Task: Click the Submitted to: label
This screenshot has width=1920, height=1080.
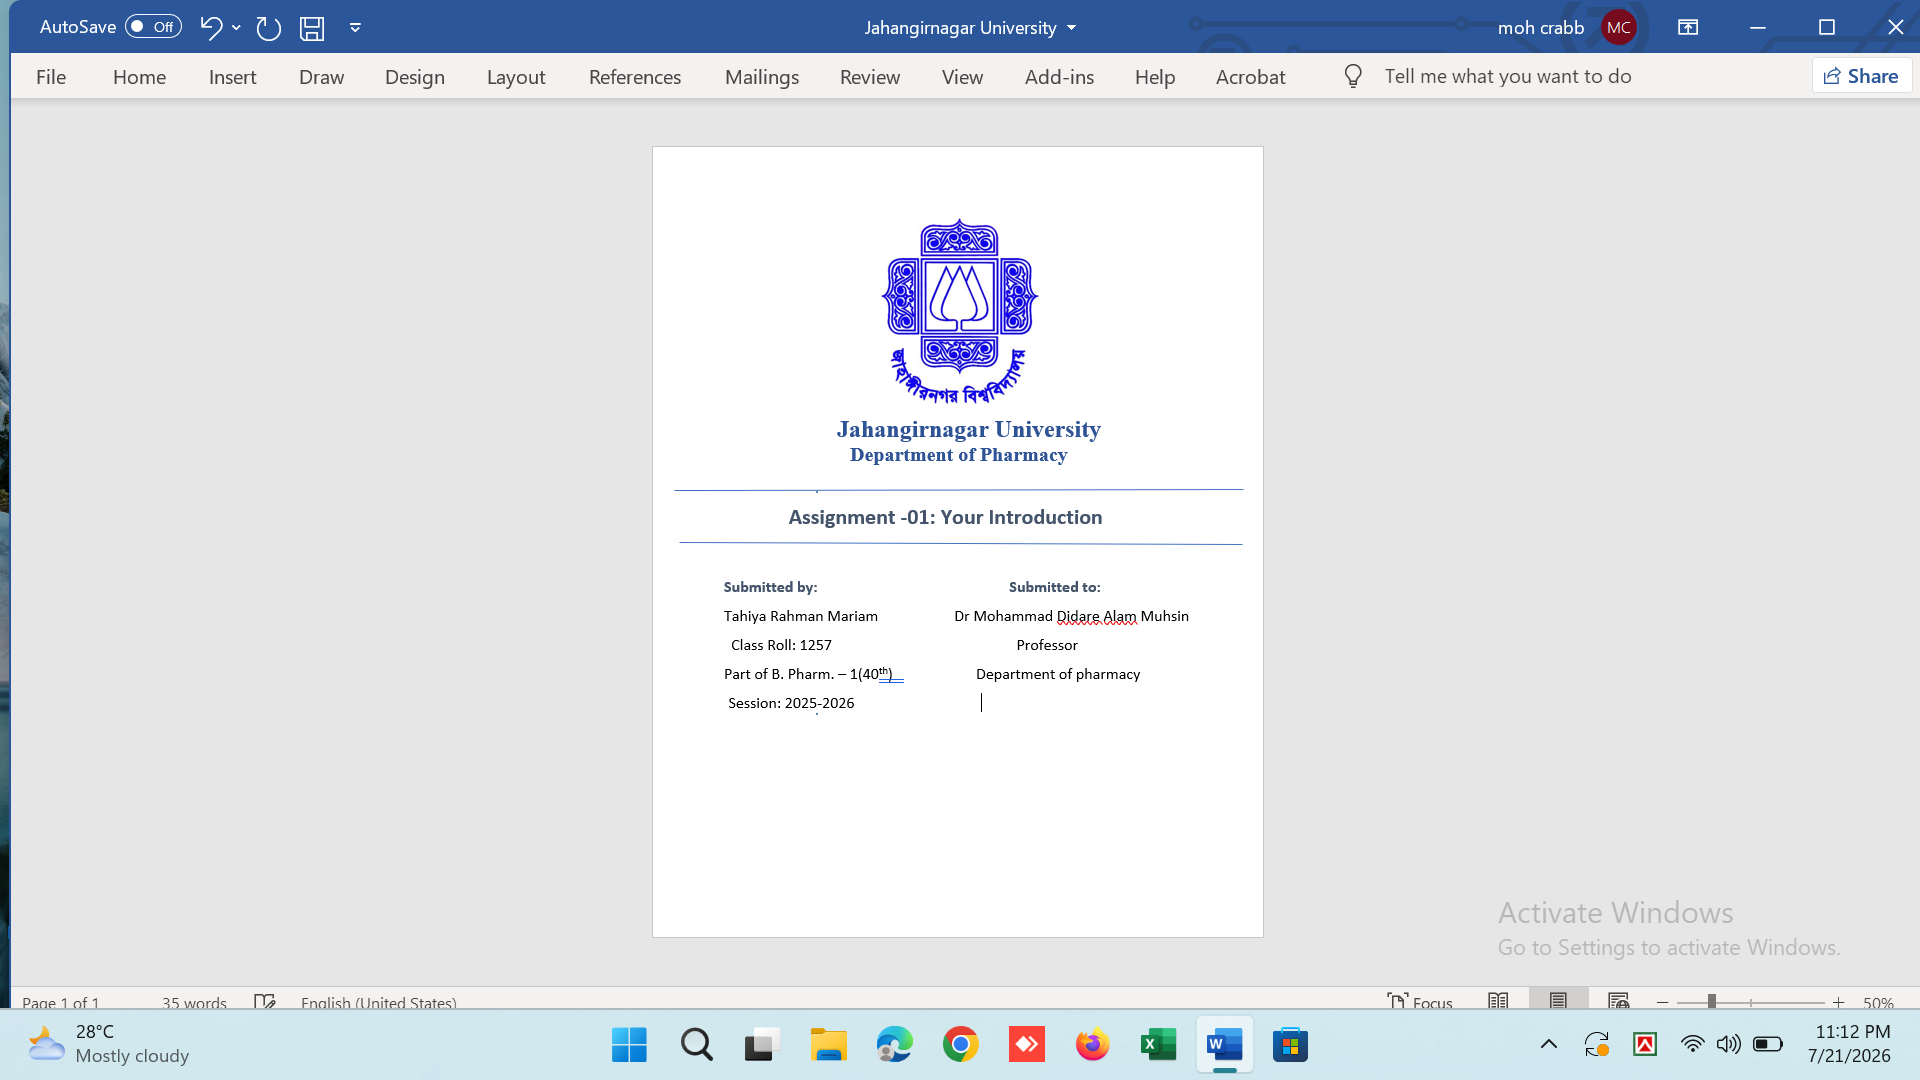Action: tap(1054, 587)
